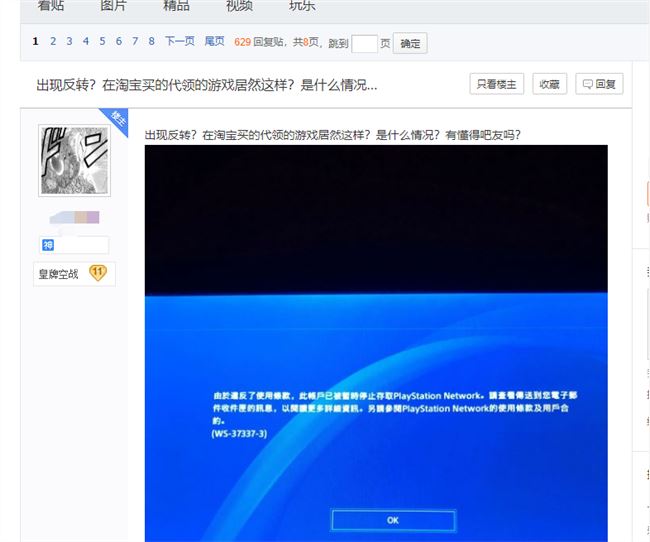The image size is (650, 542).
Task: Go to page 3 of the thread
Action: pyautogui.click(x=69, y=41)
